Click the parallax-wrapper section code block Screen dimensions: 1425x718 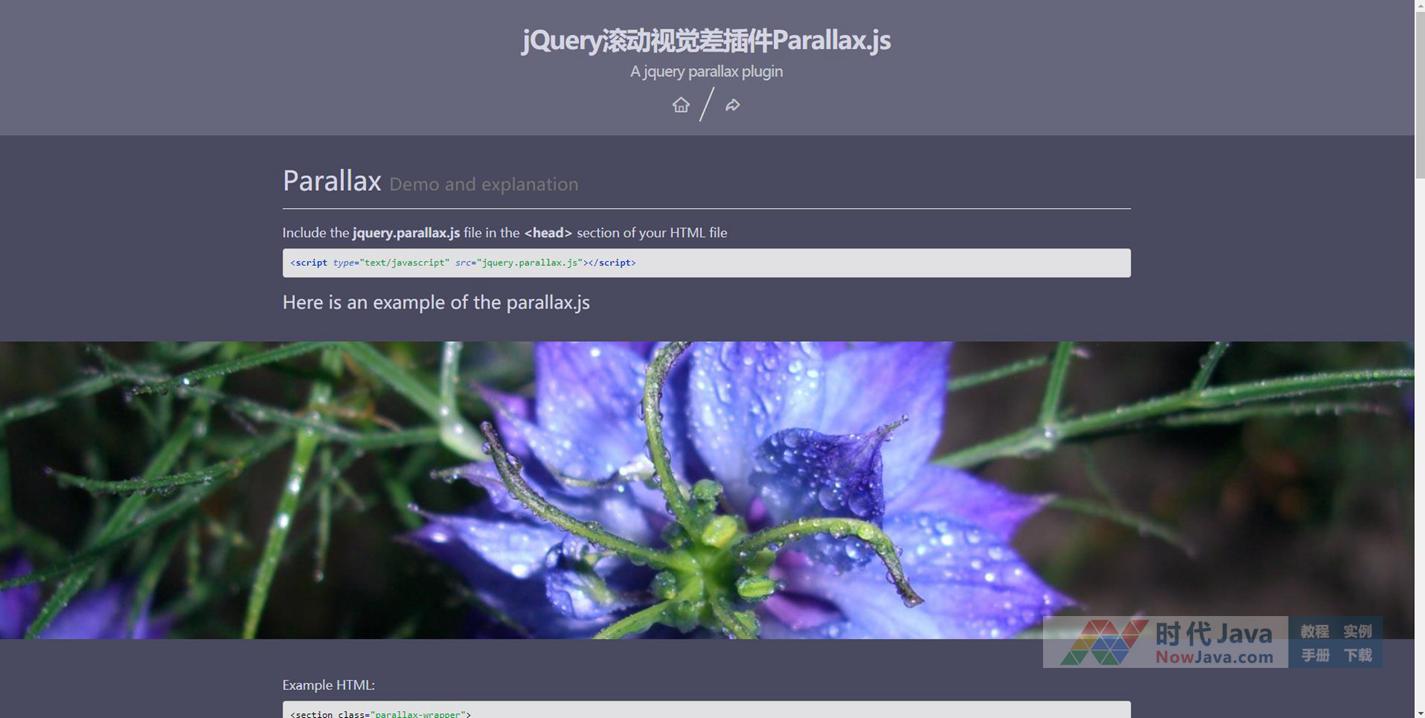point(706,711)
